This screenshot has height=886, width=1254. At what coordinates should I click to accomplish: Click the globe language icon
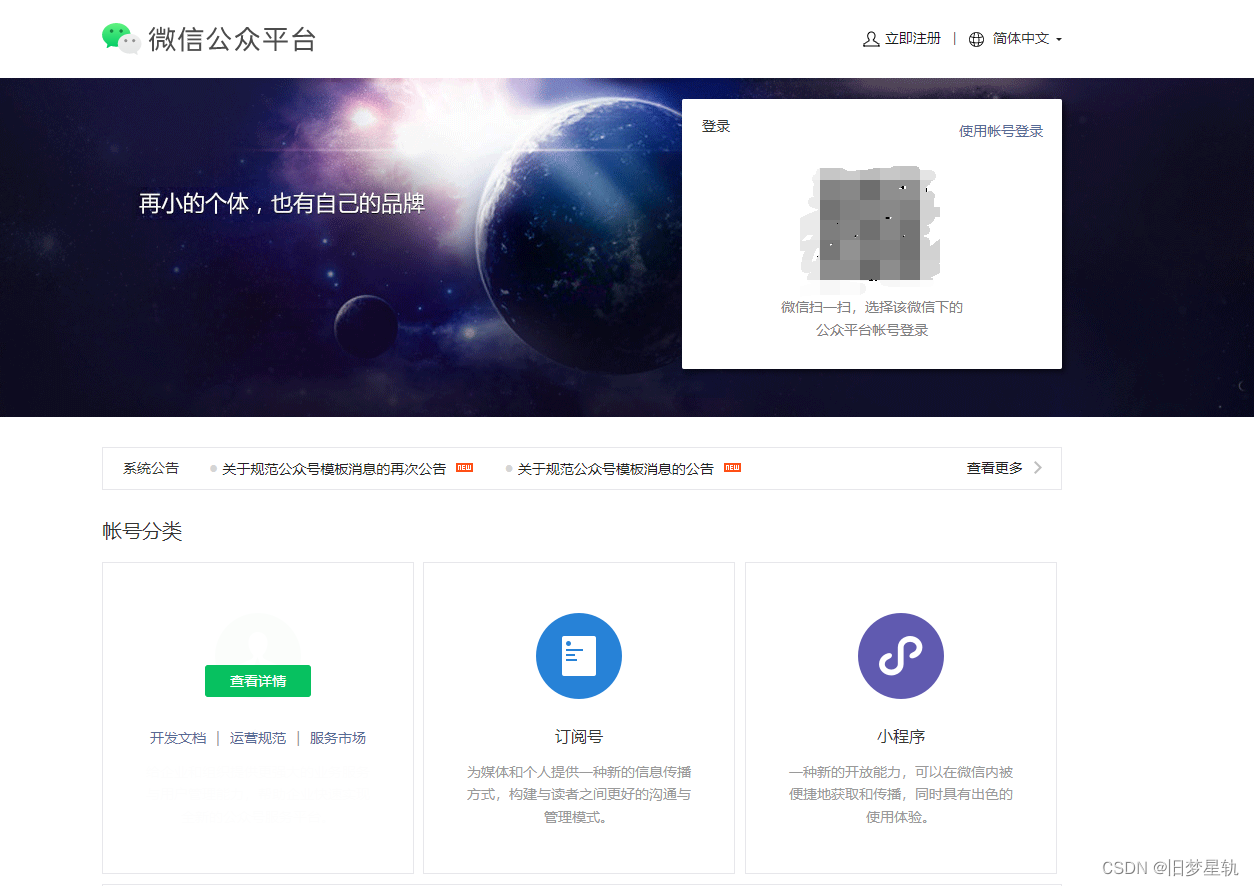tap(977, 39)
